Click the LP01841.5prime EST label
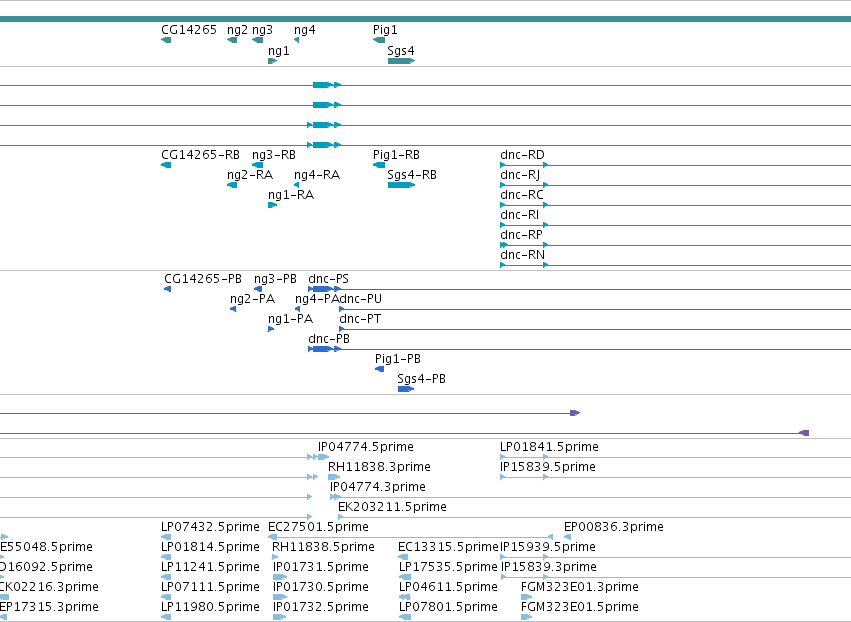 click(549, 447)
